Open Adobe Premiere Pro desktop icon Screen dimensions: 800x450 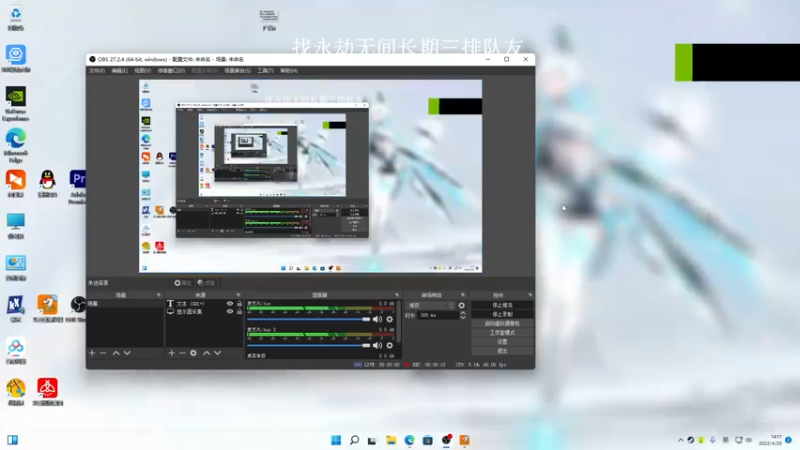click(x=78, y=187)
